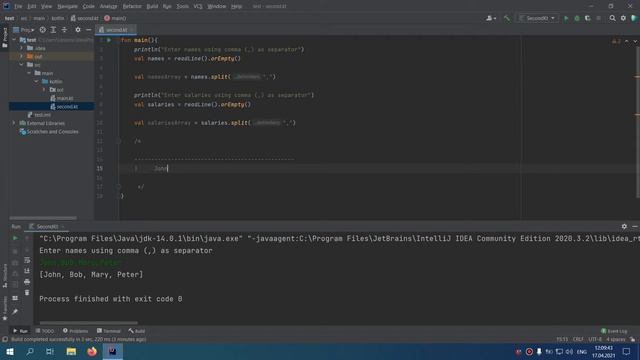Image resolution: width=640 pixels, height=360 pixels.
Task: Open the File menu
Action: [18, 6]
